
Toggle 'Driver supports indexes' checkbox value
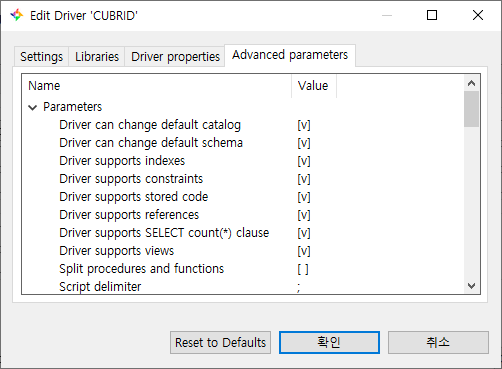[x=304, y=161]
